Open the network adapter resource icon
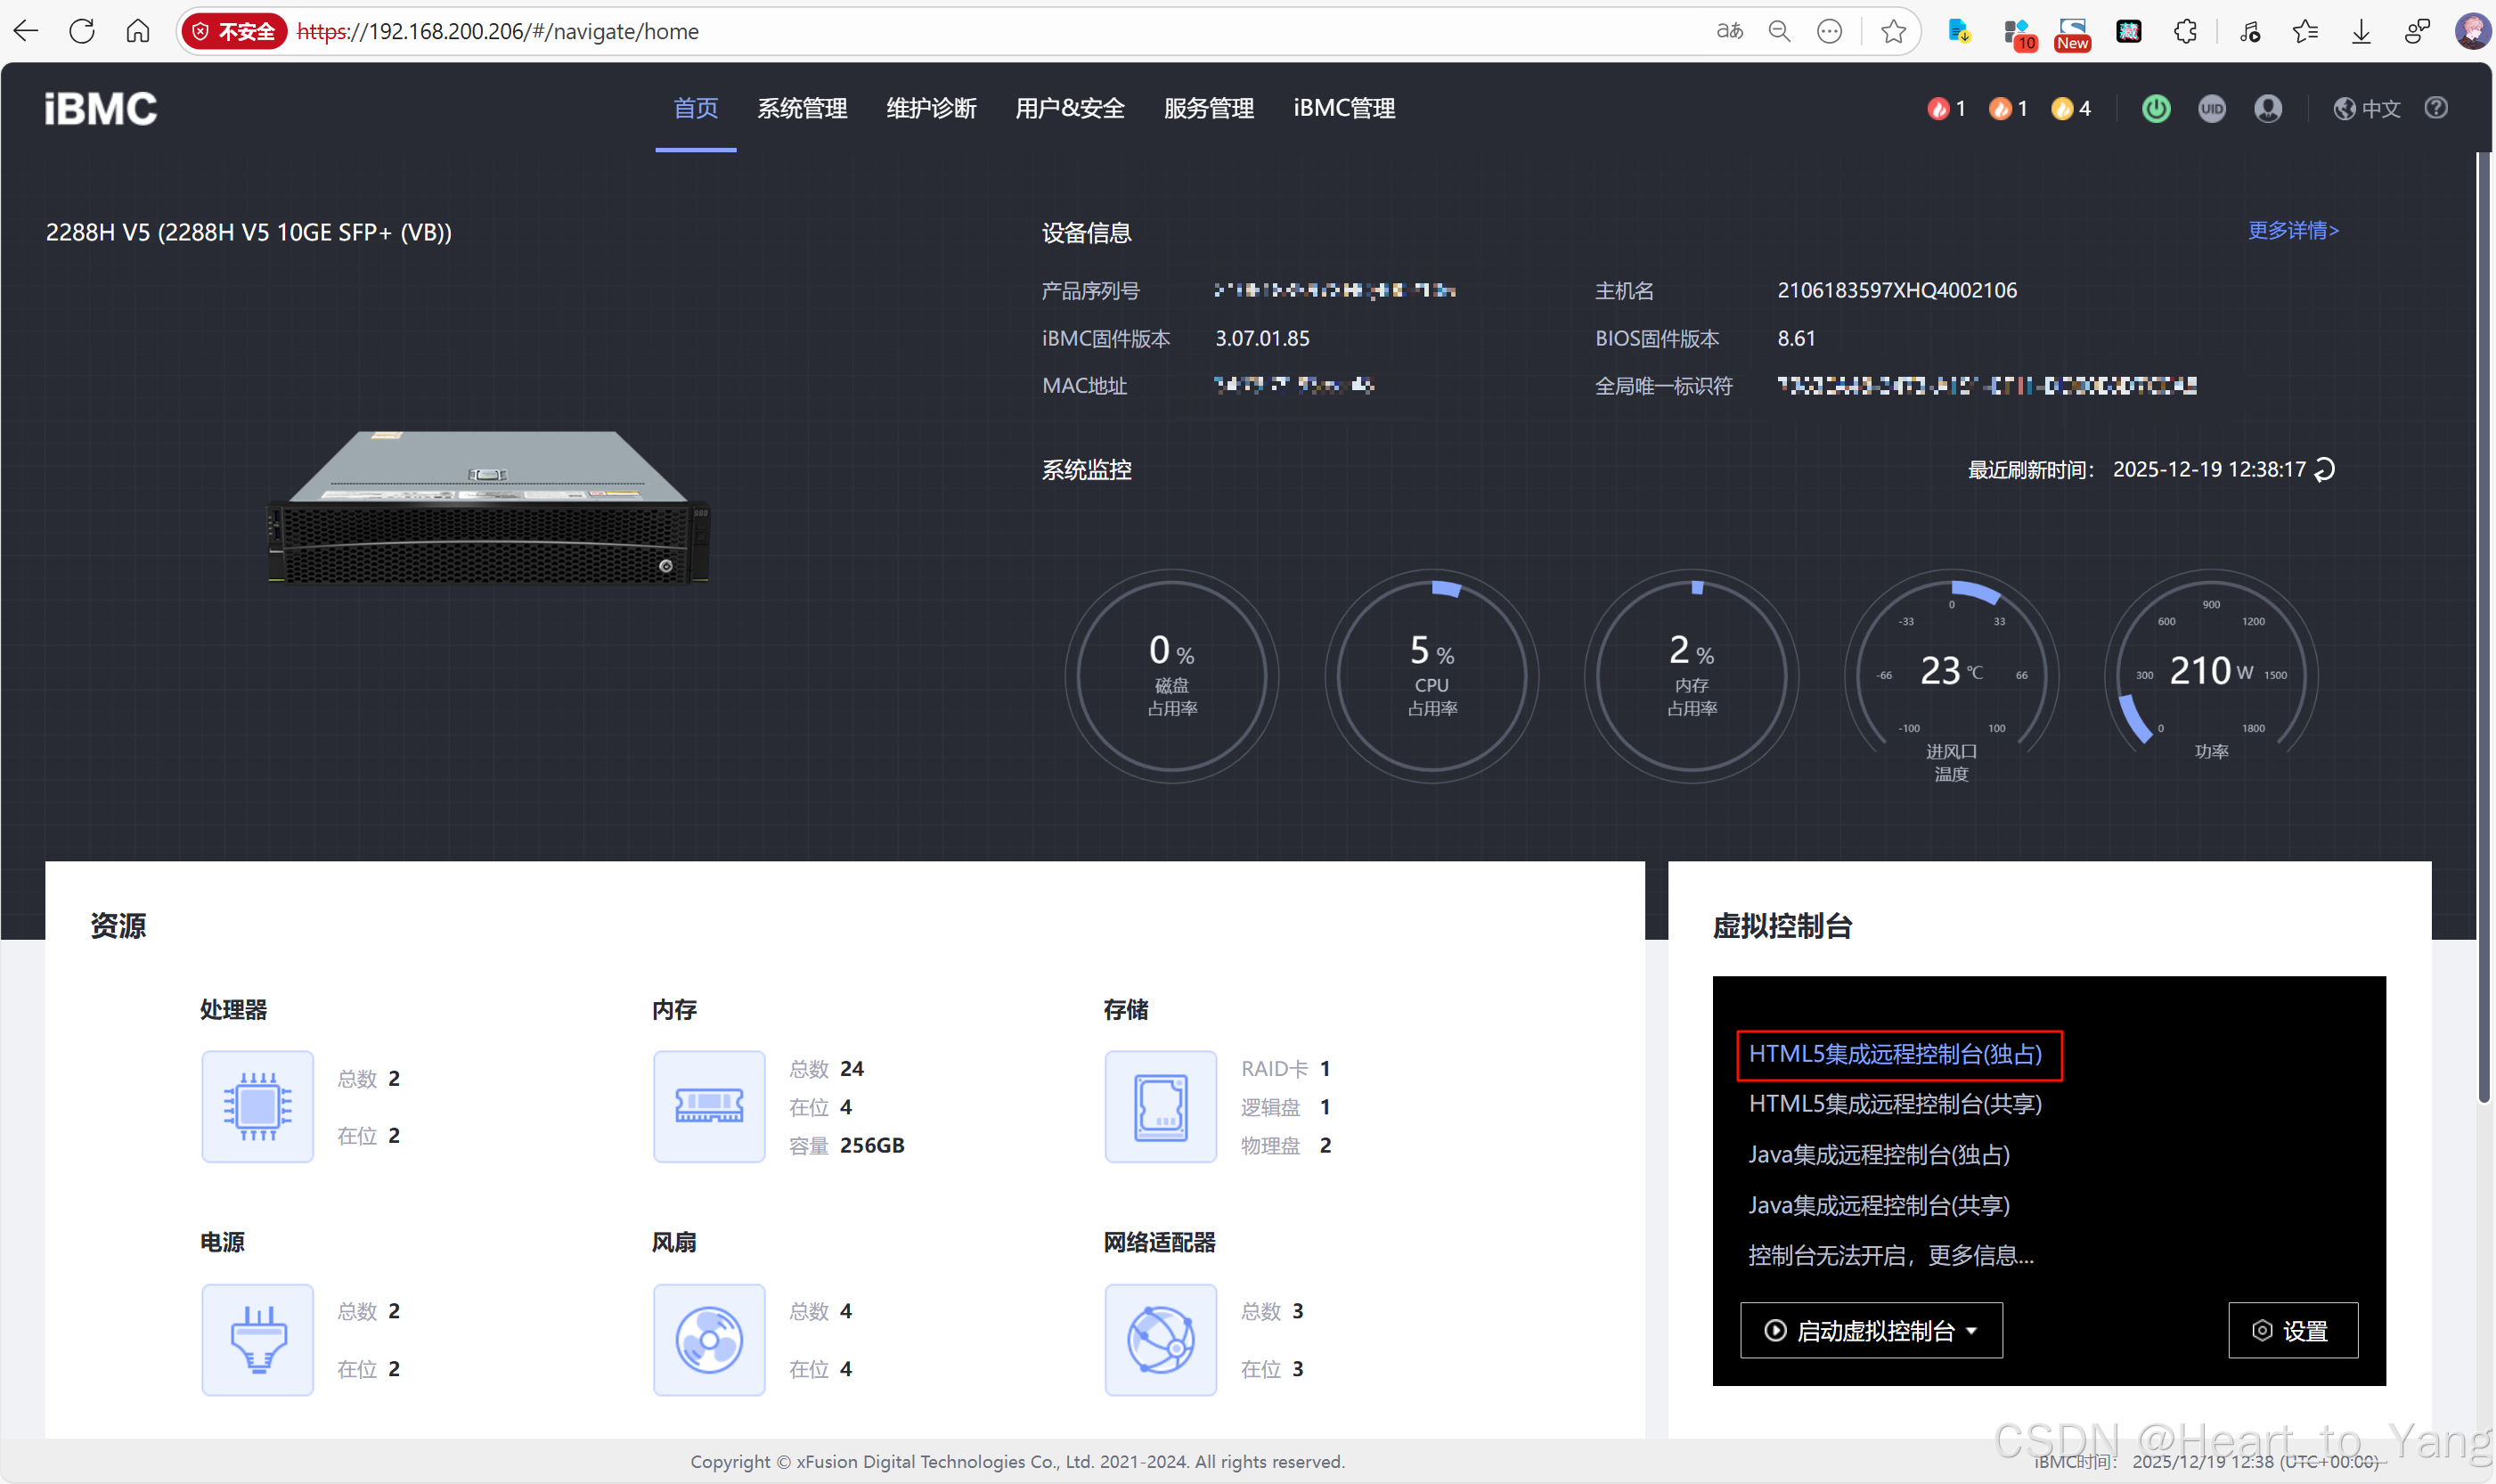The width and height of the screenshot is (2496, 1484). click(1160, 1339)
